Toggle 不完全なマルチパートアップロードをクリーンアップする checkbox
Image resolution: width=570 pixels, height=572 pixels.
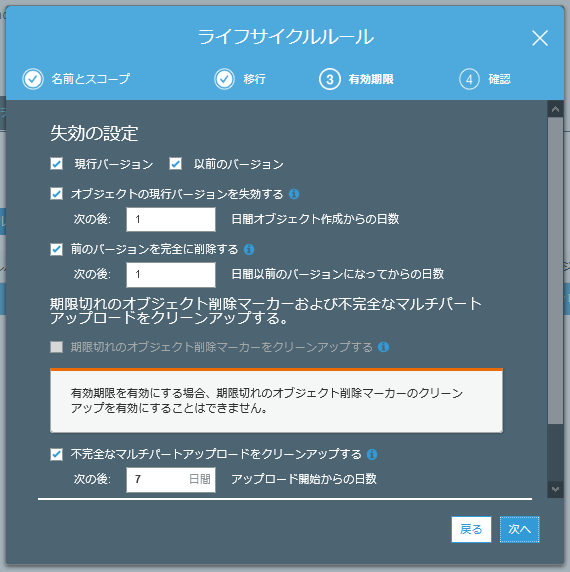[57, 455]
